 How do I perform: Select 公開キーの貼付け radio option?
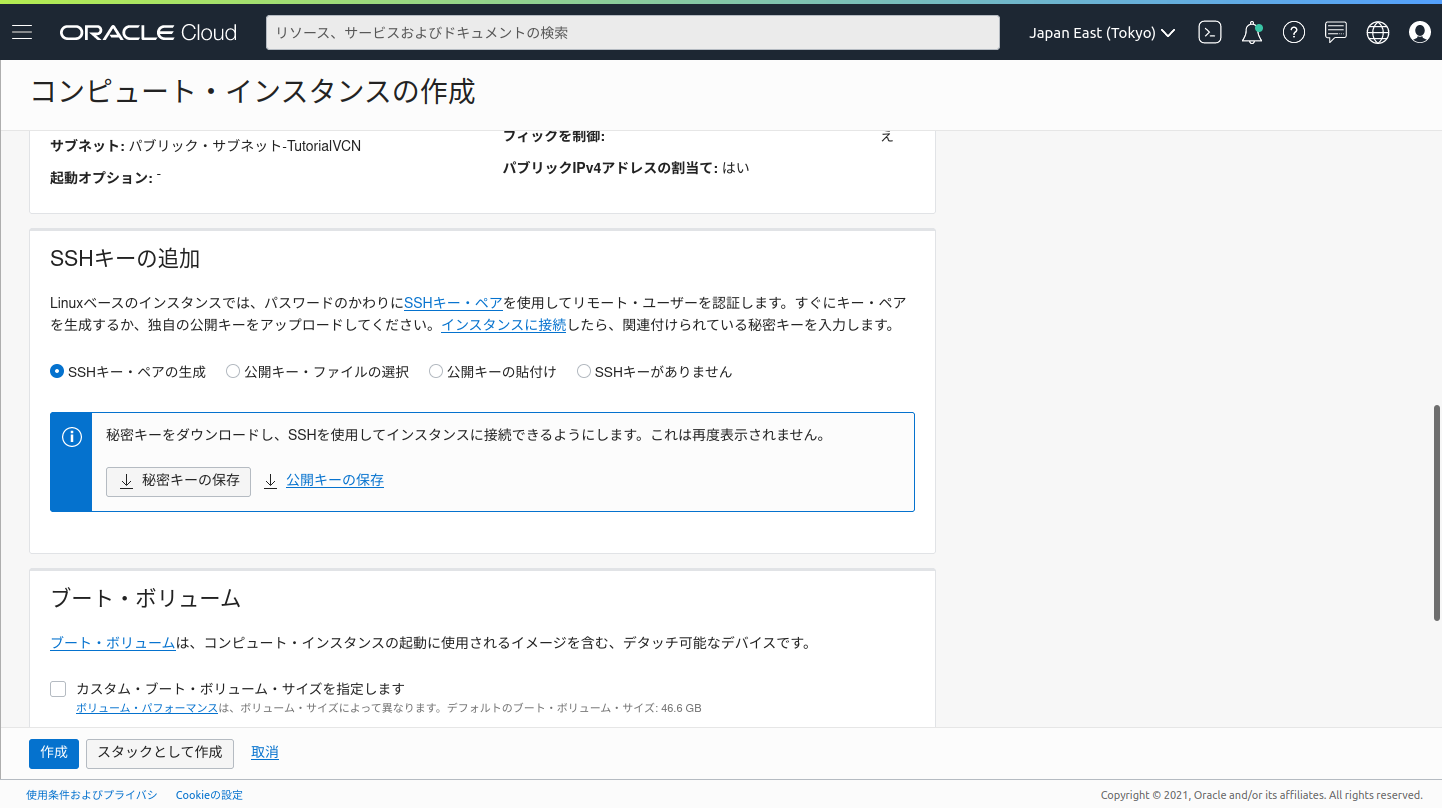436,371
